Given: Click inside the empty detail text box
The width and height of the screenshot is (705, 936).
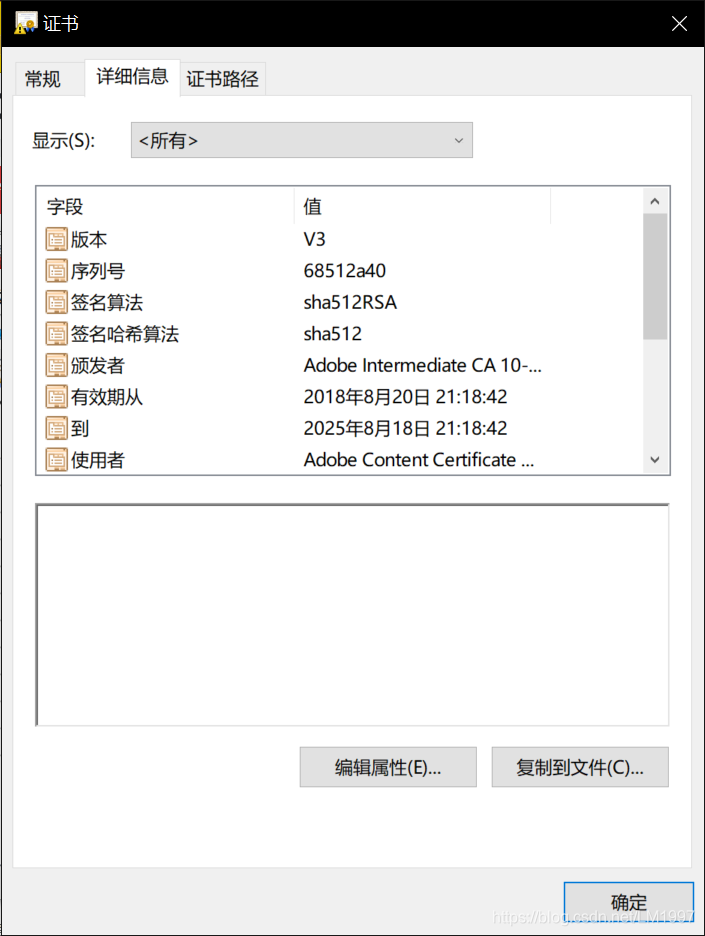Looking at the screenshot, I should pos(352,615).
